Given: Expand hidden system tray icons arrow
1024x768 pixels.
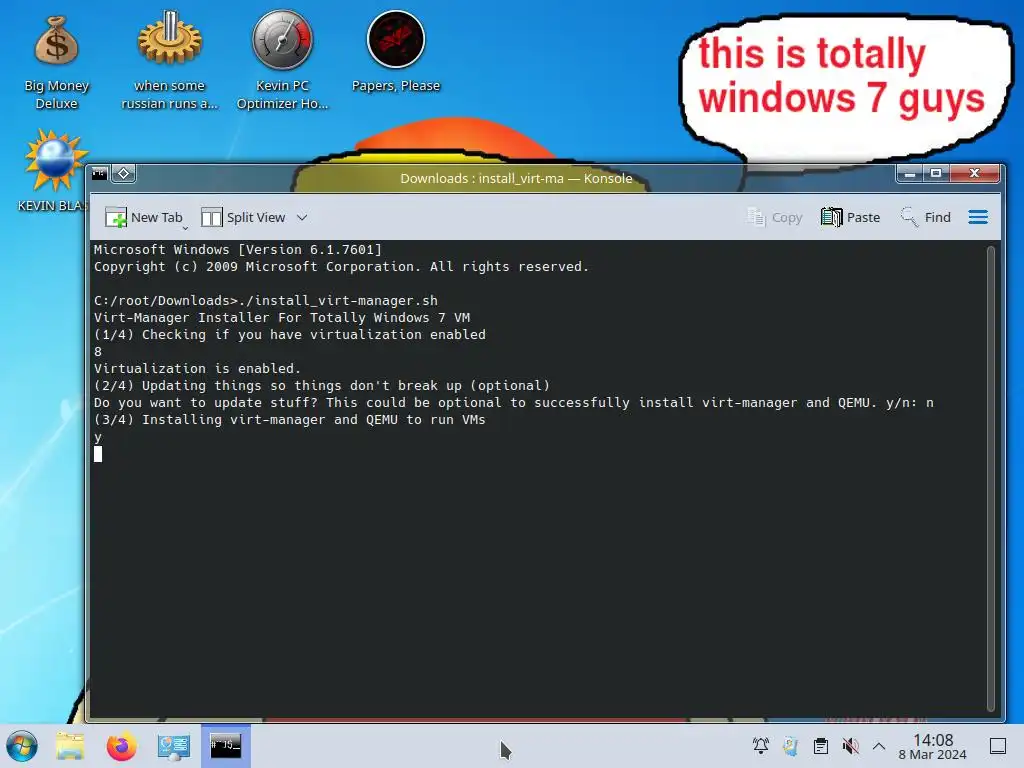Looking at the screenshot, I should (x=879, y=746).
